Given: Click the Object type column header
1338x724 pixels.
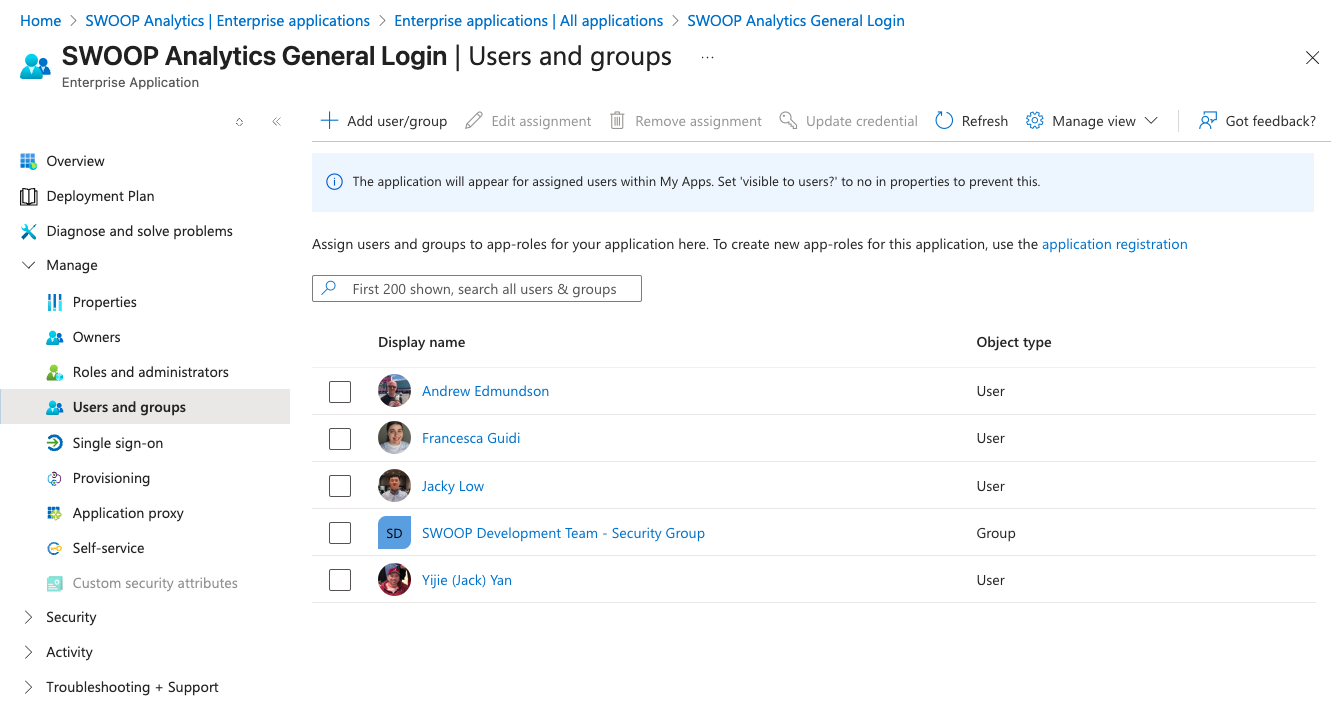Looking at the screenshot, I should coord(1014,342).
